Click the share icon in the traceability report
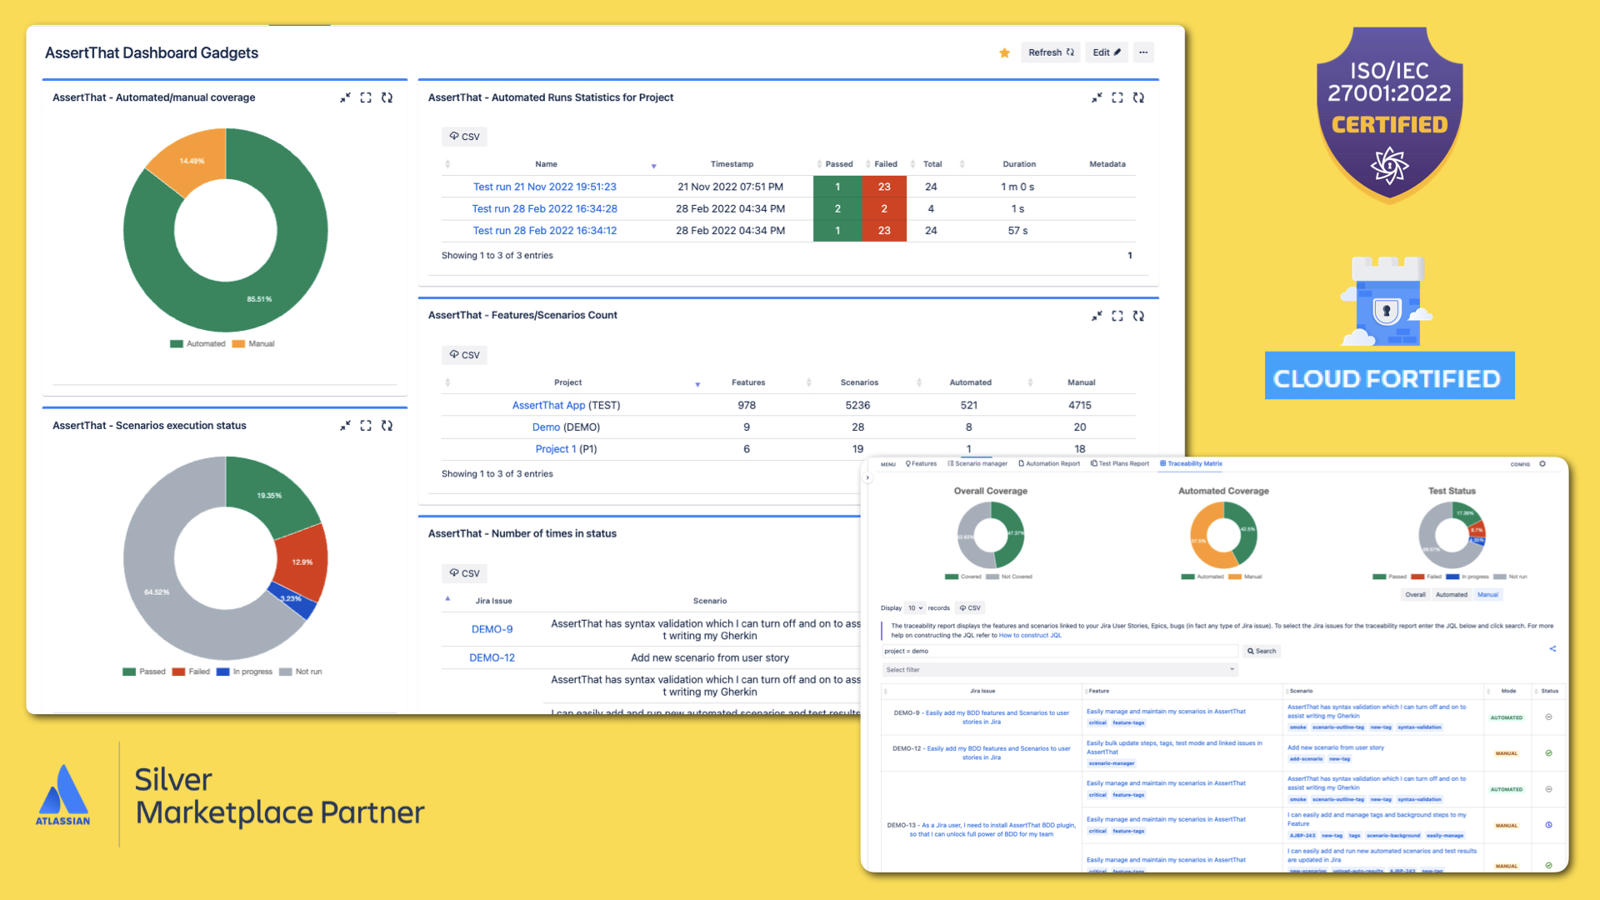1600x900 pixels. [1552, 648]
